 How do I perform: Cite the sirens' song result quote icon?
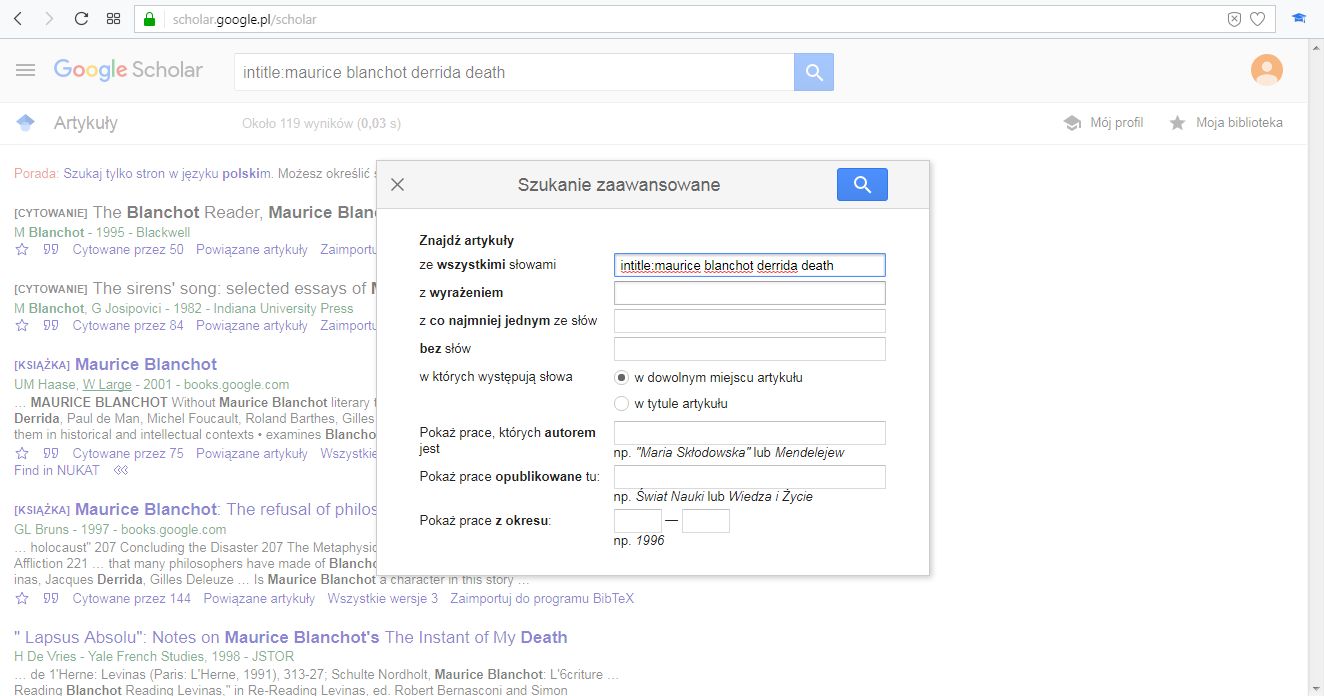[x=50, y=325]
